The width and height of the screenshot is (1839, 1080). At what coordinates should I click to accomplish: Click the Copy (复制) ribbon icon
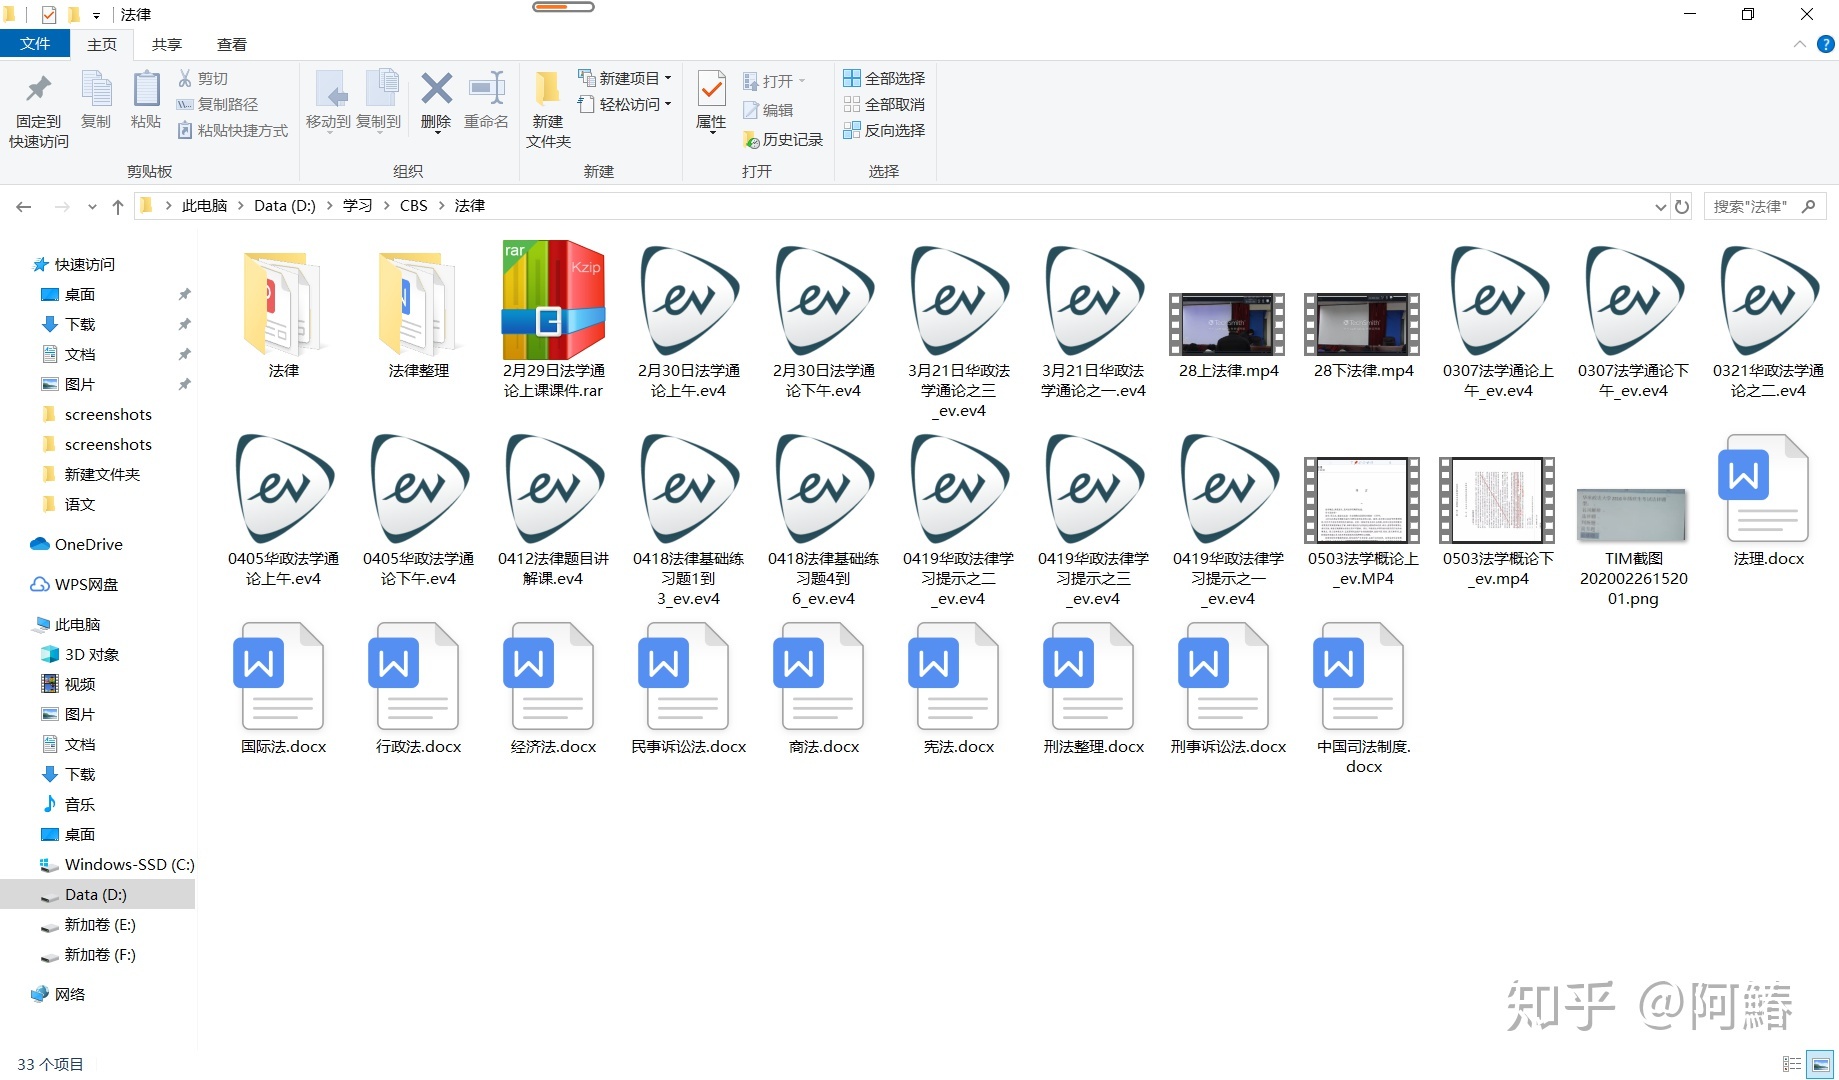coord(96,89)
